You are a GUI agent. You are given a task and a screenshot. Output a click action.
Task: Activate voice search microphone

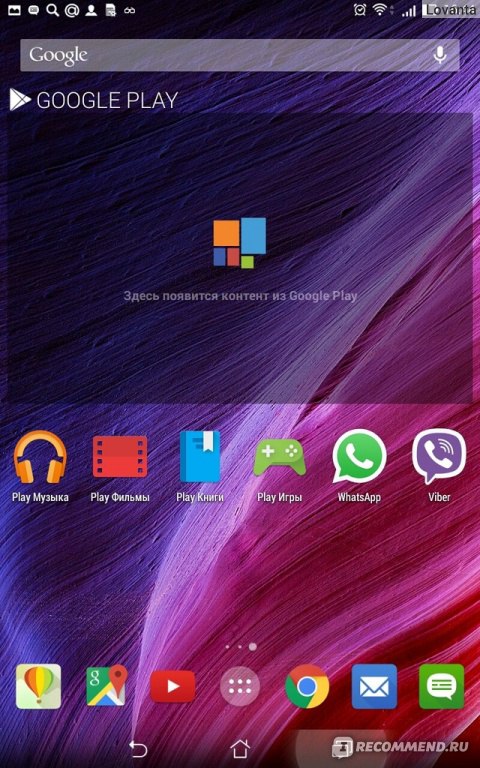pos(440,55)
